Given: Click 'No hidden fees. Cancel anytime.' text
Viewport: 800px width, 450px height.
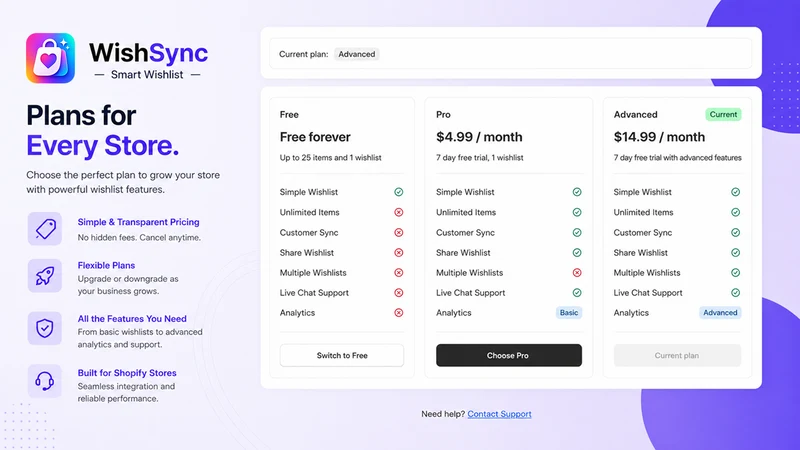Looking at the screenshot, I should pyautogui.click(x=139, y=237).
